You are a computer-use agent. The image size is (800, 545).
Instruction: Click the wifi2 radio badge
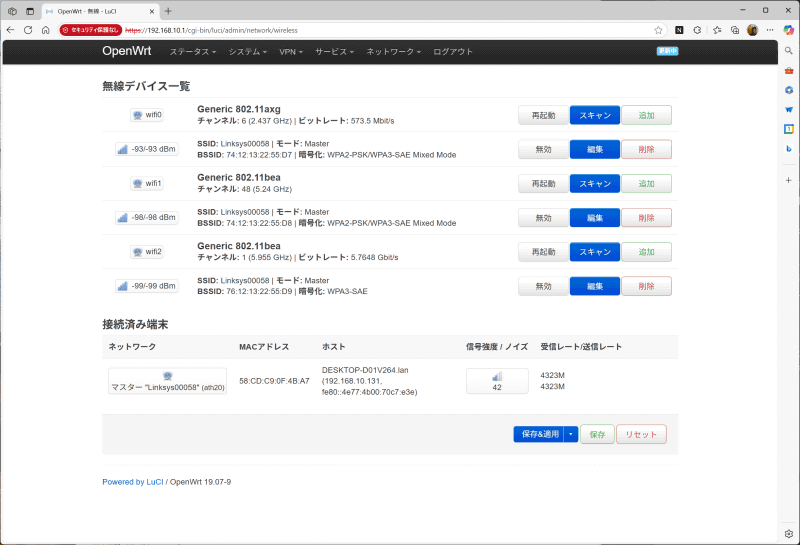tap(147, 252)
